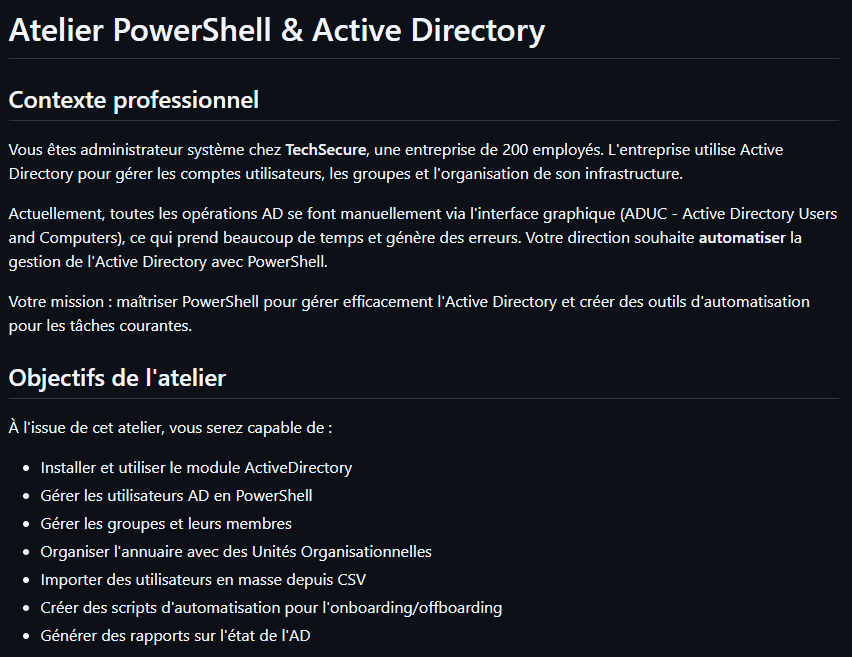
Task: Click the bullet about importing users from CSV
Action: click(210, 579)
